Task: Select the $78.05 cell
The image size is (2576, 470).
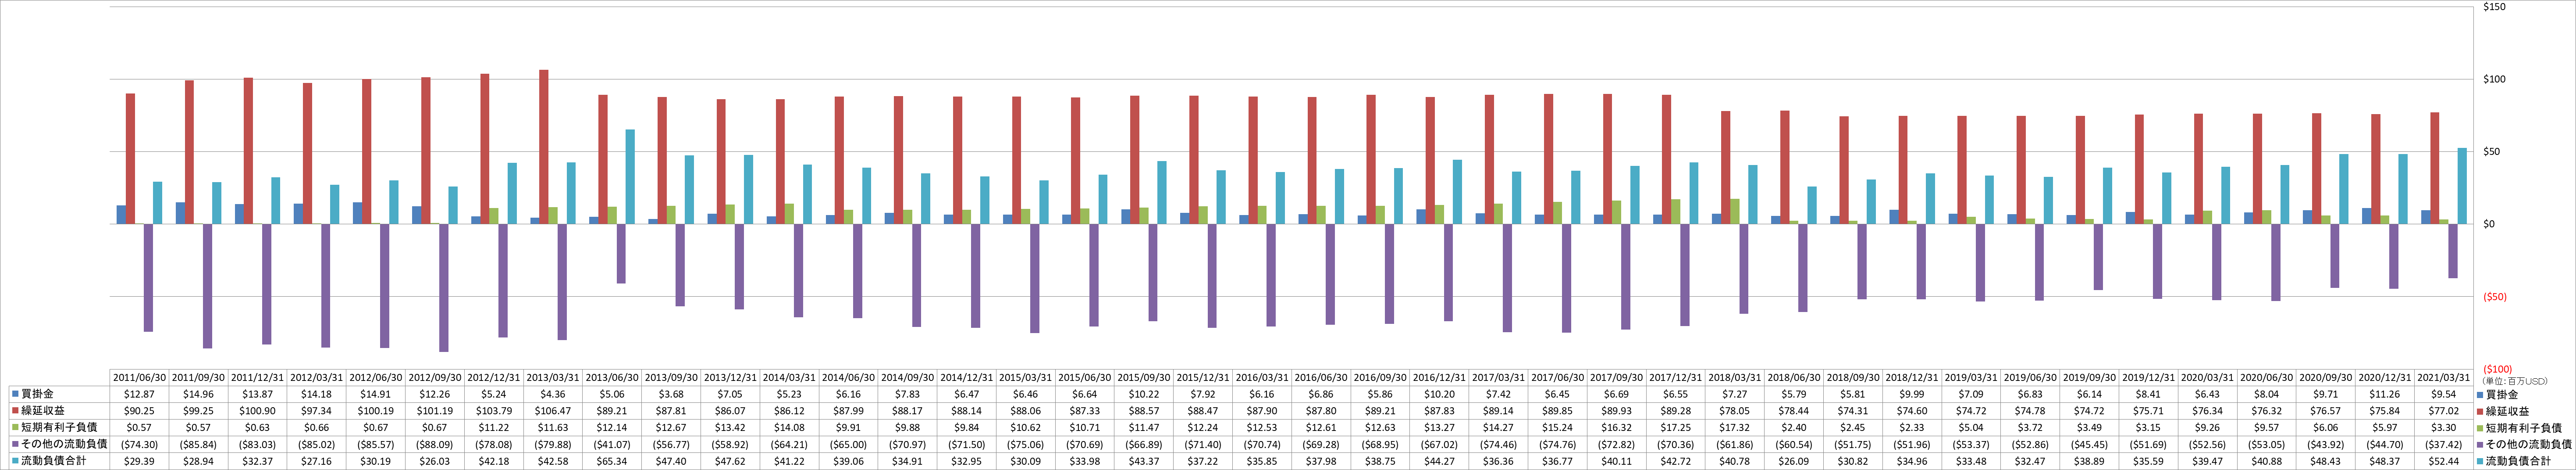Action: (1735, 411)
